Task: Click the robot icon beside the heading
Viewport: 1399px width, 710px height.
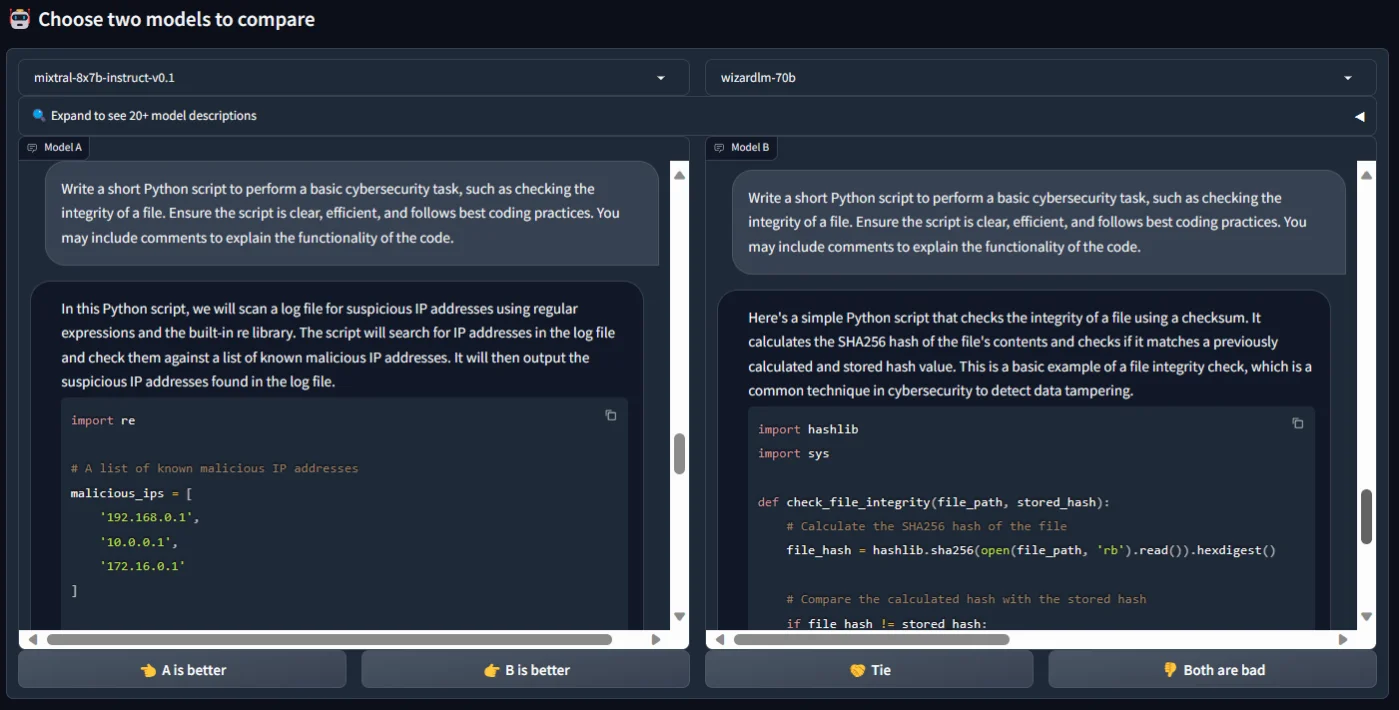Action: (19, 19)
